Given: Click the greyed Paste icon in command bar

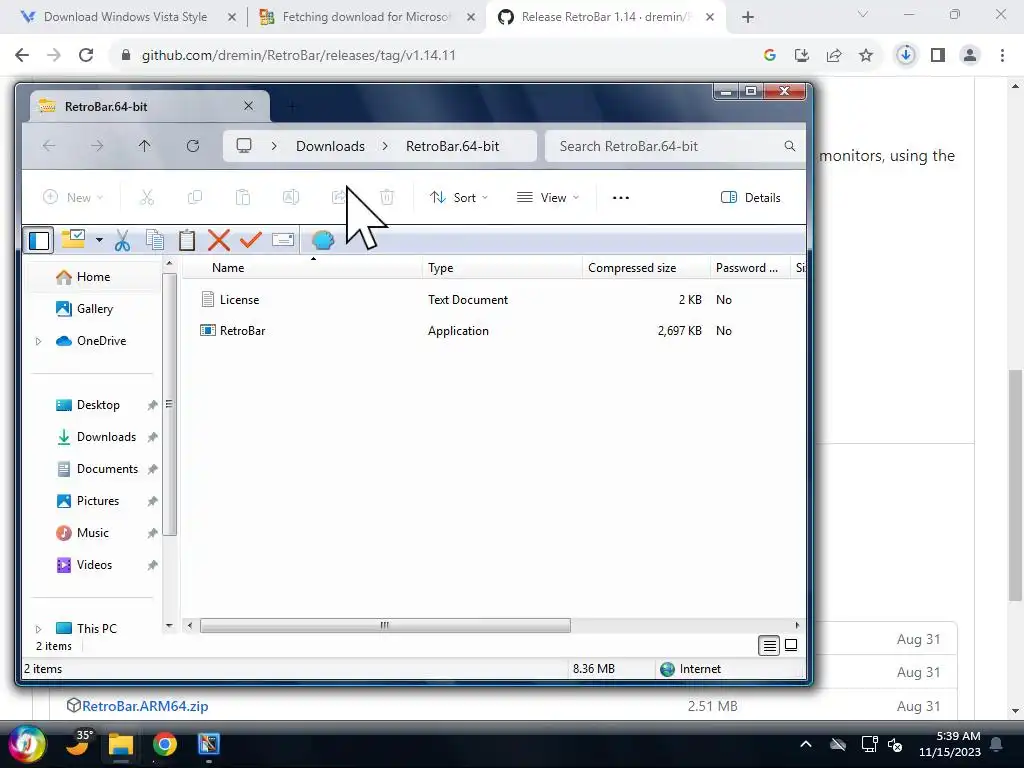Looking at the screenshot, I should [x=243, y=197].
